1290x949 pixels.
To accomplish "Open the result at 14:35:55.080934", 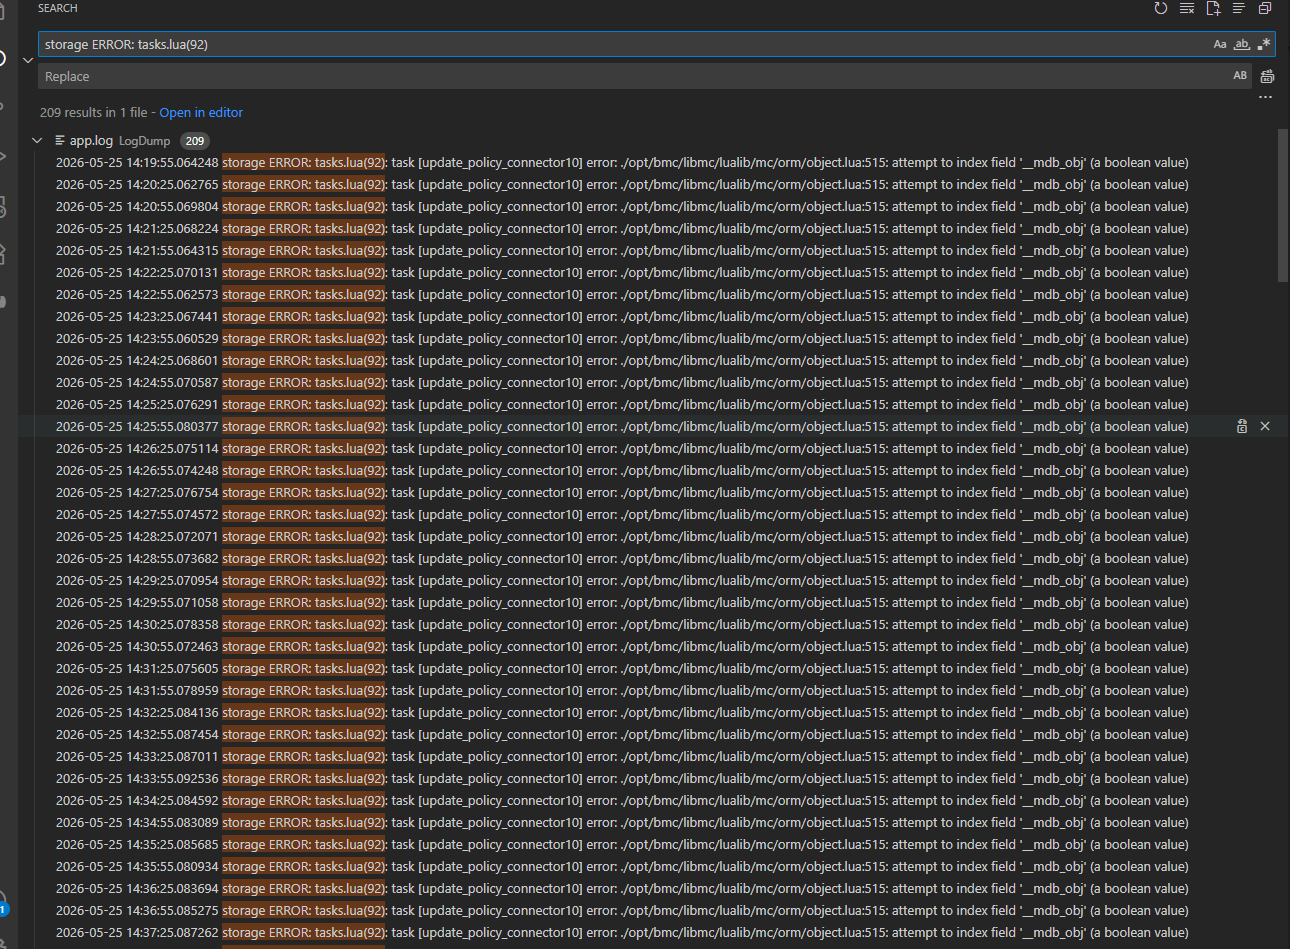I will tap(622, 866).
